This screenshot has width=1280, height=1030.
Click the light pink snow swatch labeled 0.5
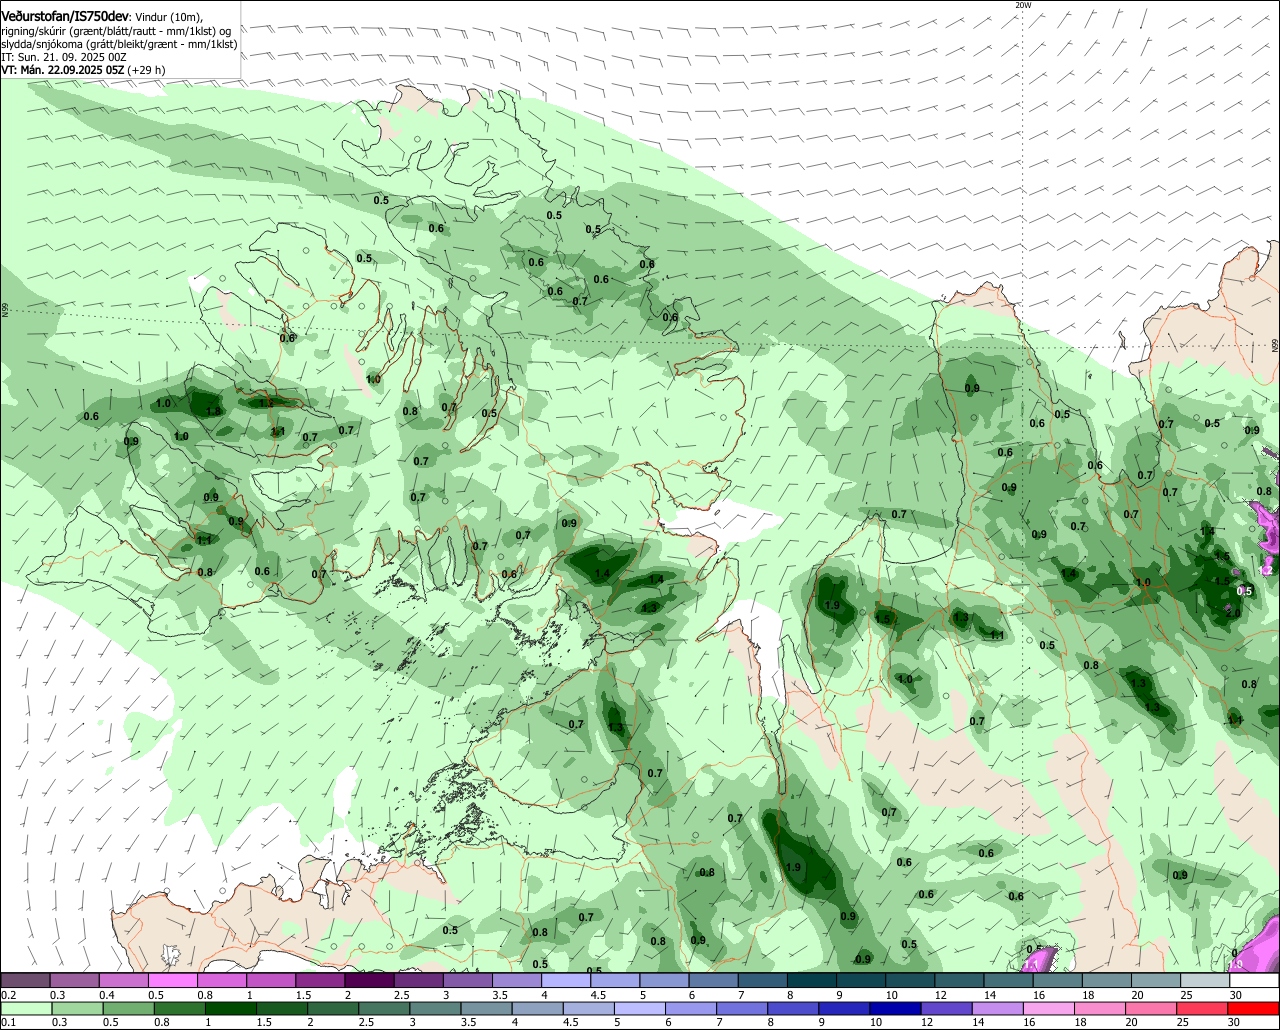click(x=172, y=980)
